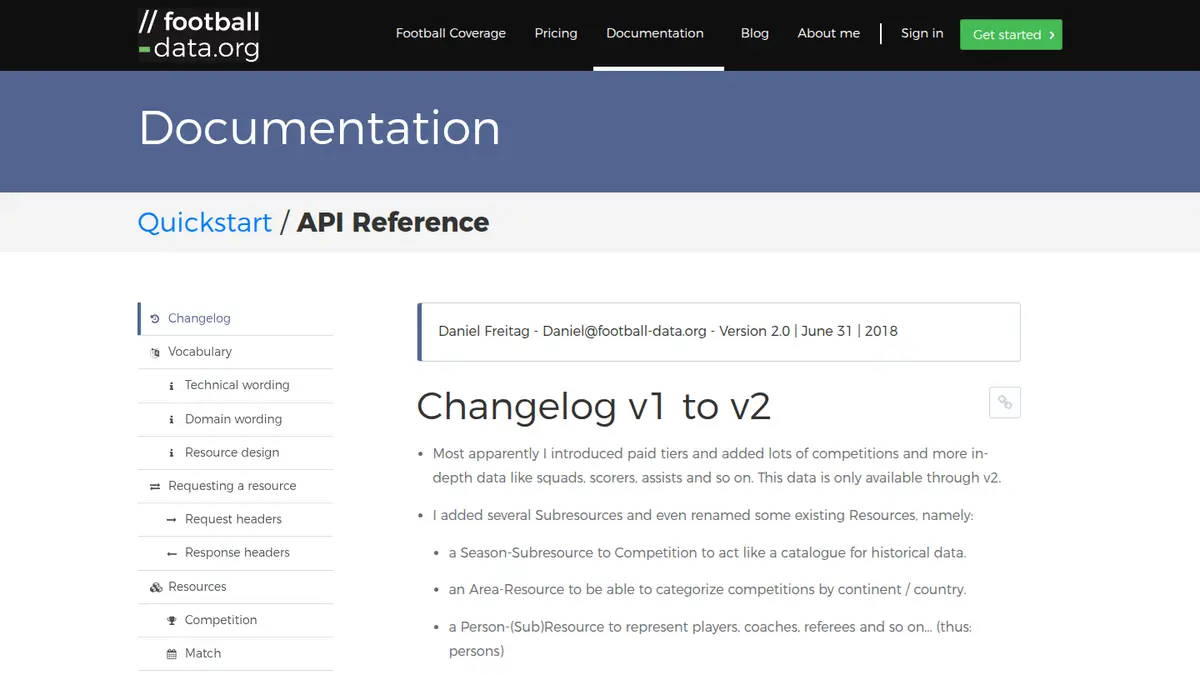
Task: Click the right arrow icon beside Request headers
Action: pyautogui.click(x=172, y=520)
